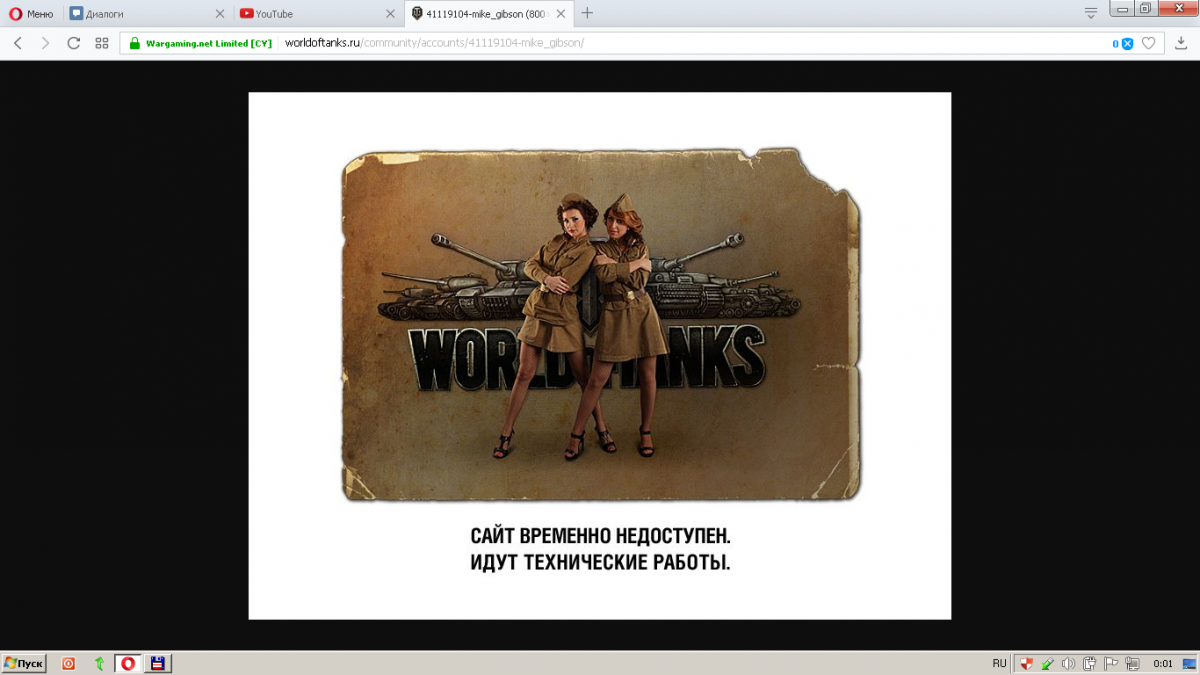This screenshot has width=1200, height=675.
Task: Click the World of Tanks maintenance image
Action: click(x=600, y=325)
